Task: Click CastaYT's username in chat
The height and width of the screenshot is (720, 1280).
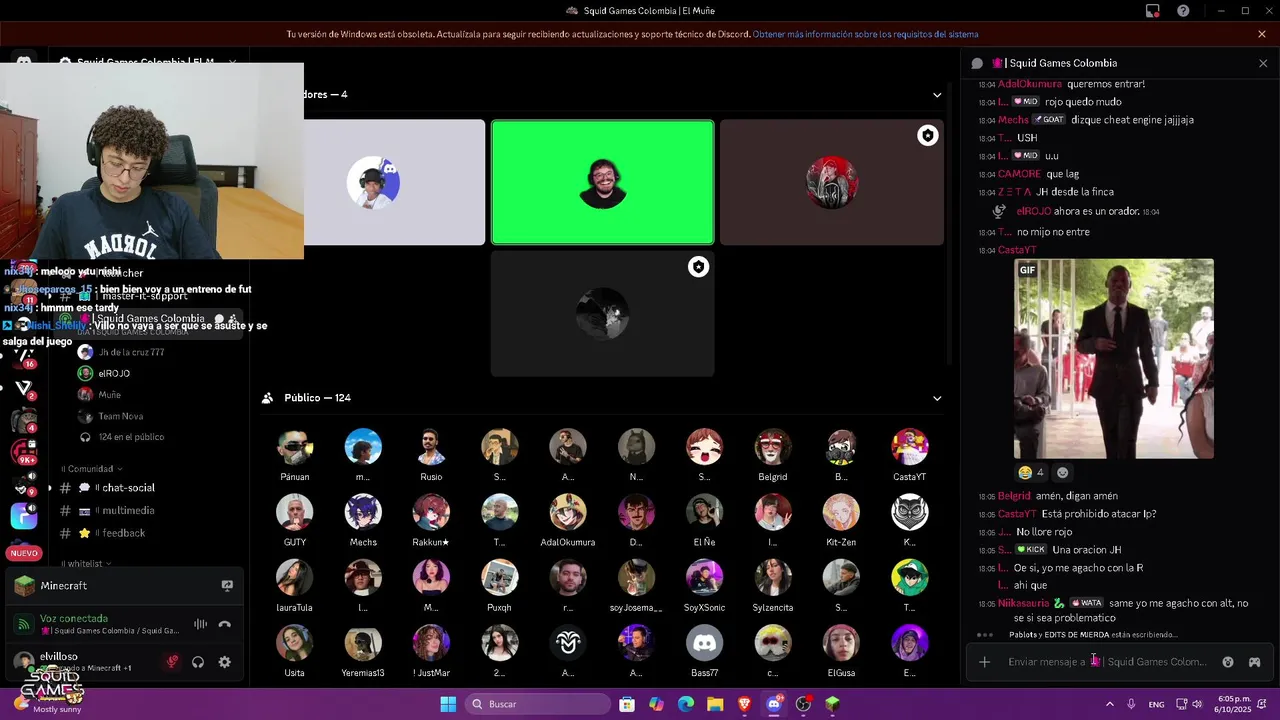Action: 1017,250
